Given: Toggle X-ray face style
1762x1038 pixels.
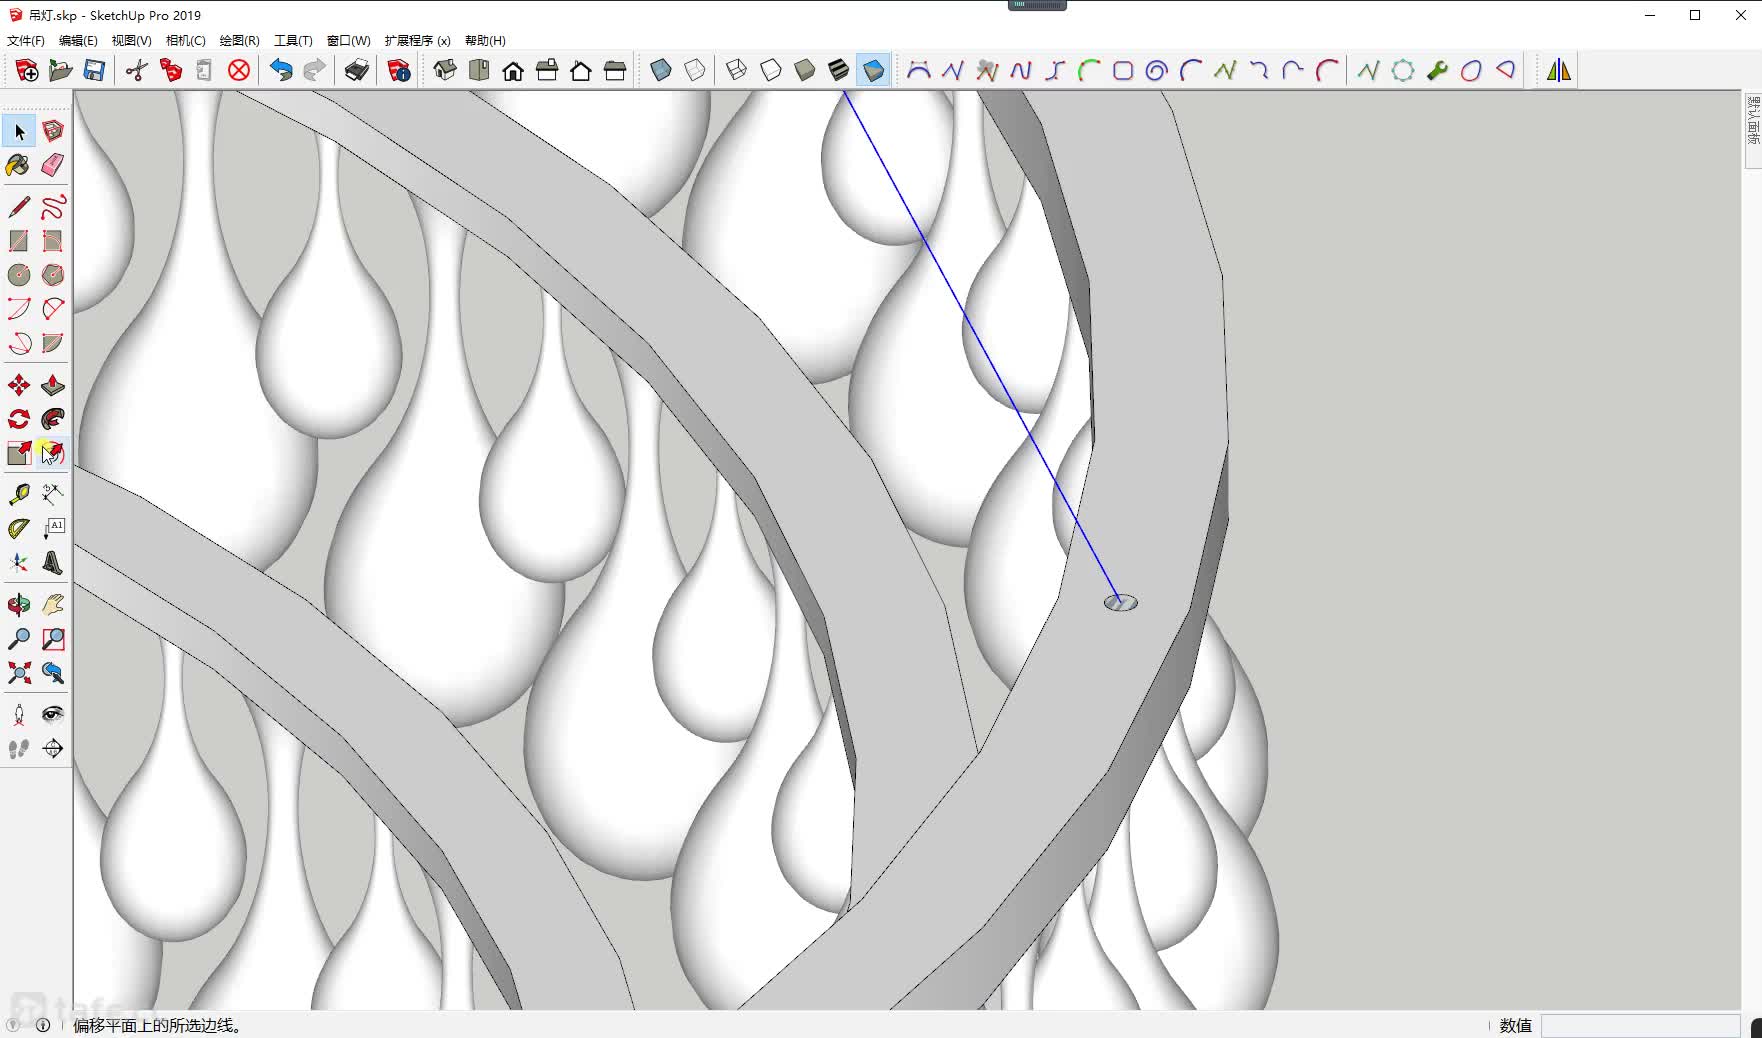Looking at the screenshot, I should [x=661, y=70].
